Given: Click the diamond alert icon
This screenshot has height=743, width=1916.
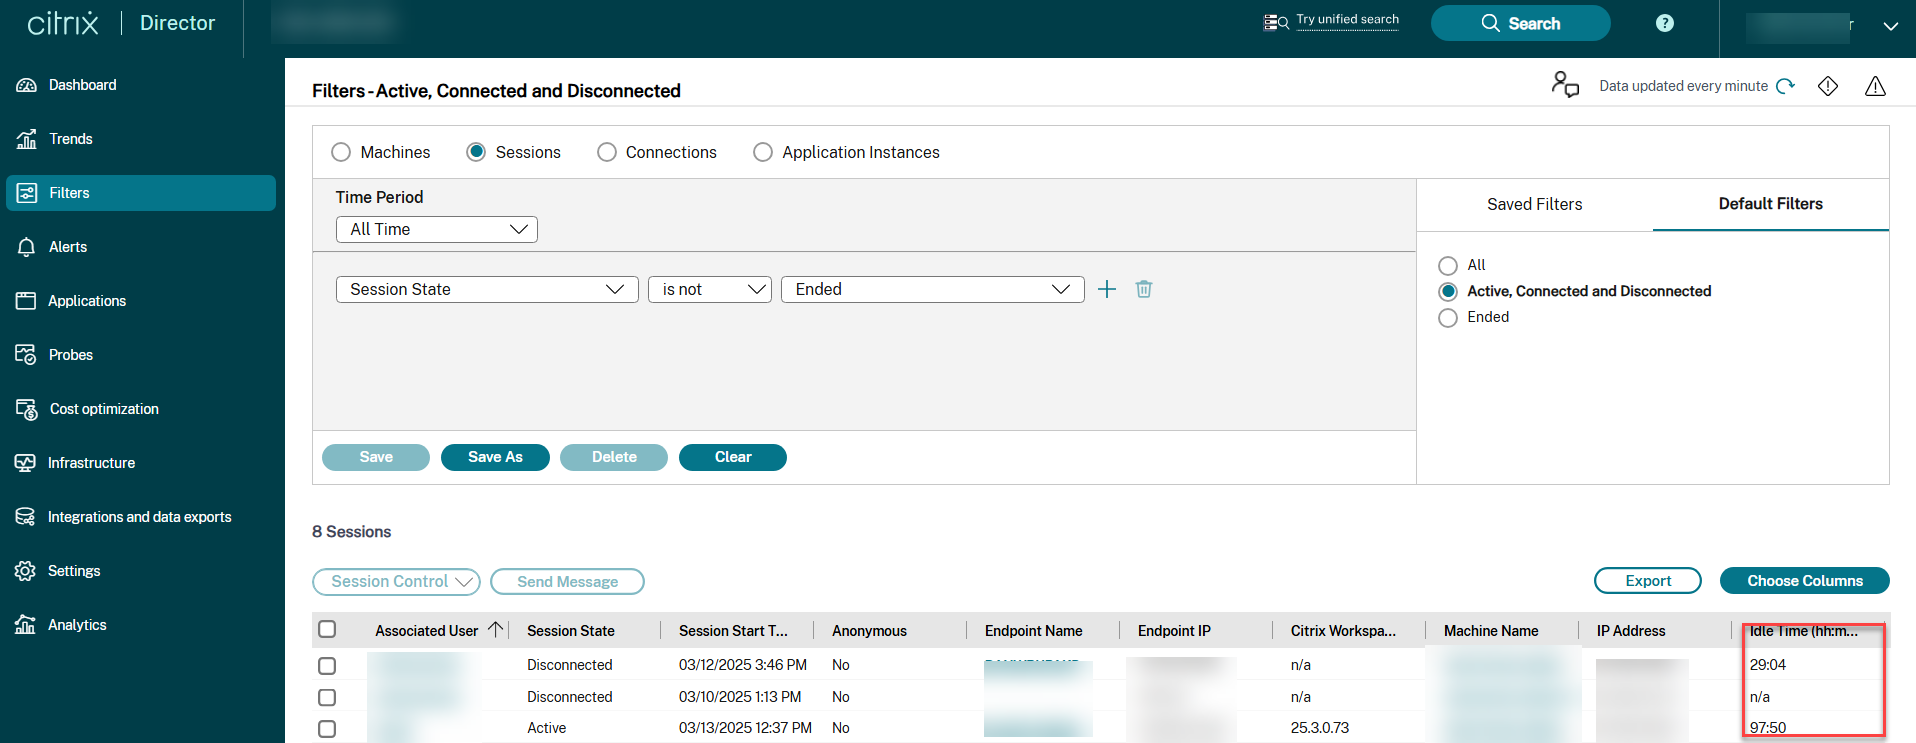Looking at the screenshot, I should click(x=1828, y=86).
